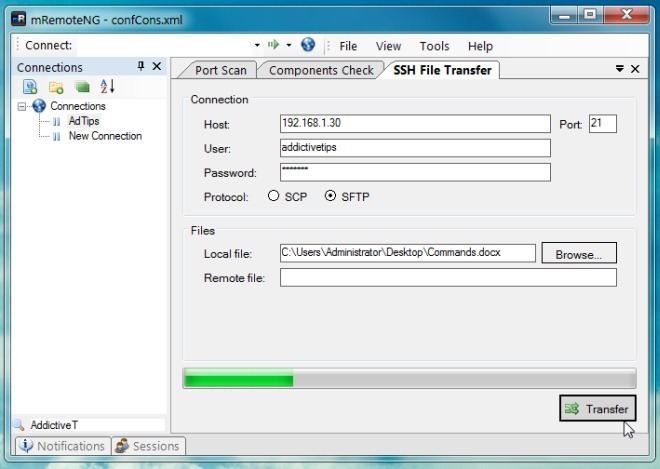Click the search magnifier icon at the bottom left
660x469 pixels.
point(19,424)
